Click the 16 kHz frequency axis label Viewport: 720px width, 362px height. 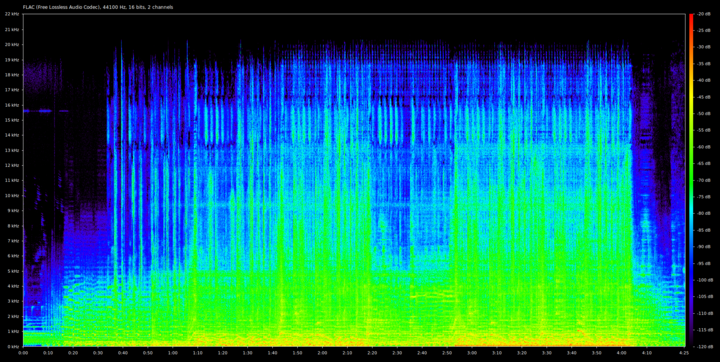(11, 105)
